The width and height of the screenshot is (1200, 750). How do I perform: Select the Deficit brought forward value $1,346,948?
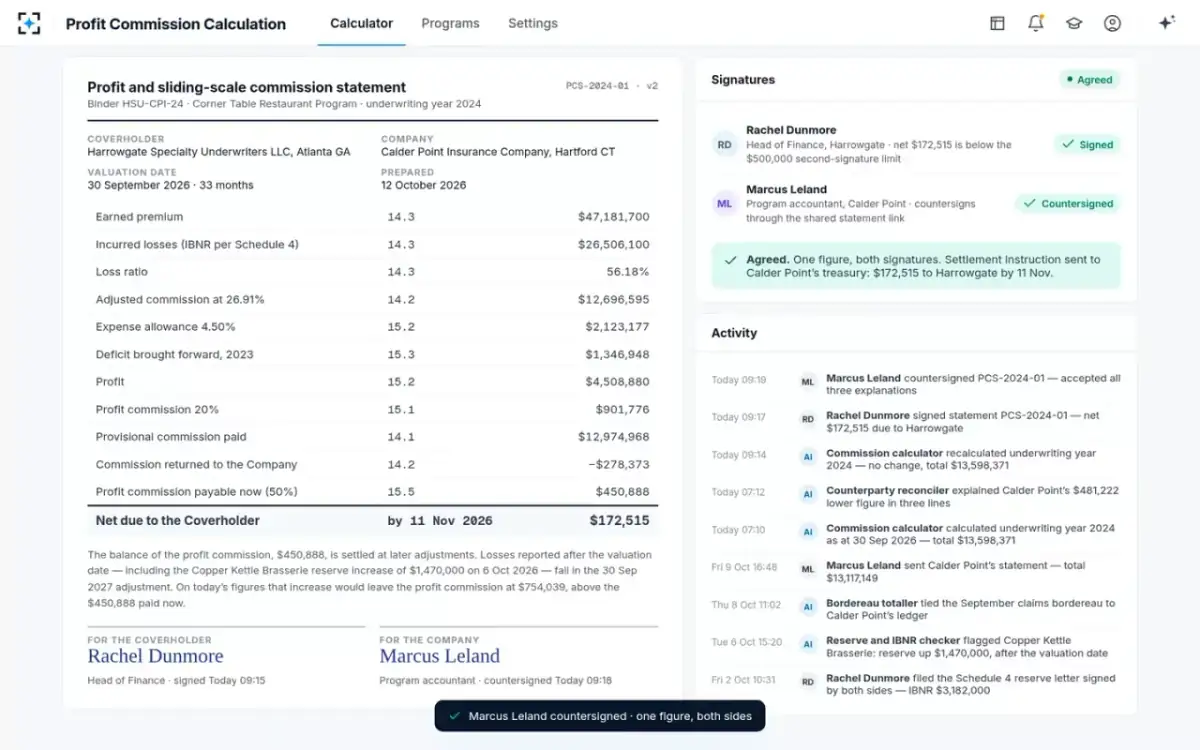coord(617,354)
